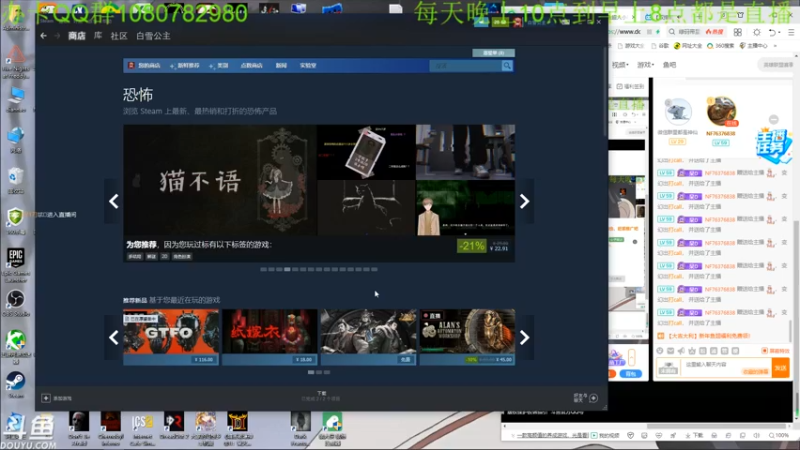This screenshot has width=800, height=450.
Task: Open the 猫不语 featured game banner
Action: [220, 180]
